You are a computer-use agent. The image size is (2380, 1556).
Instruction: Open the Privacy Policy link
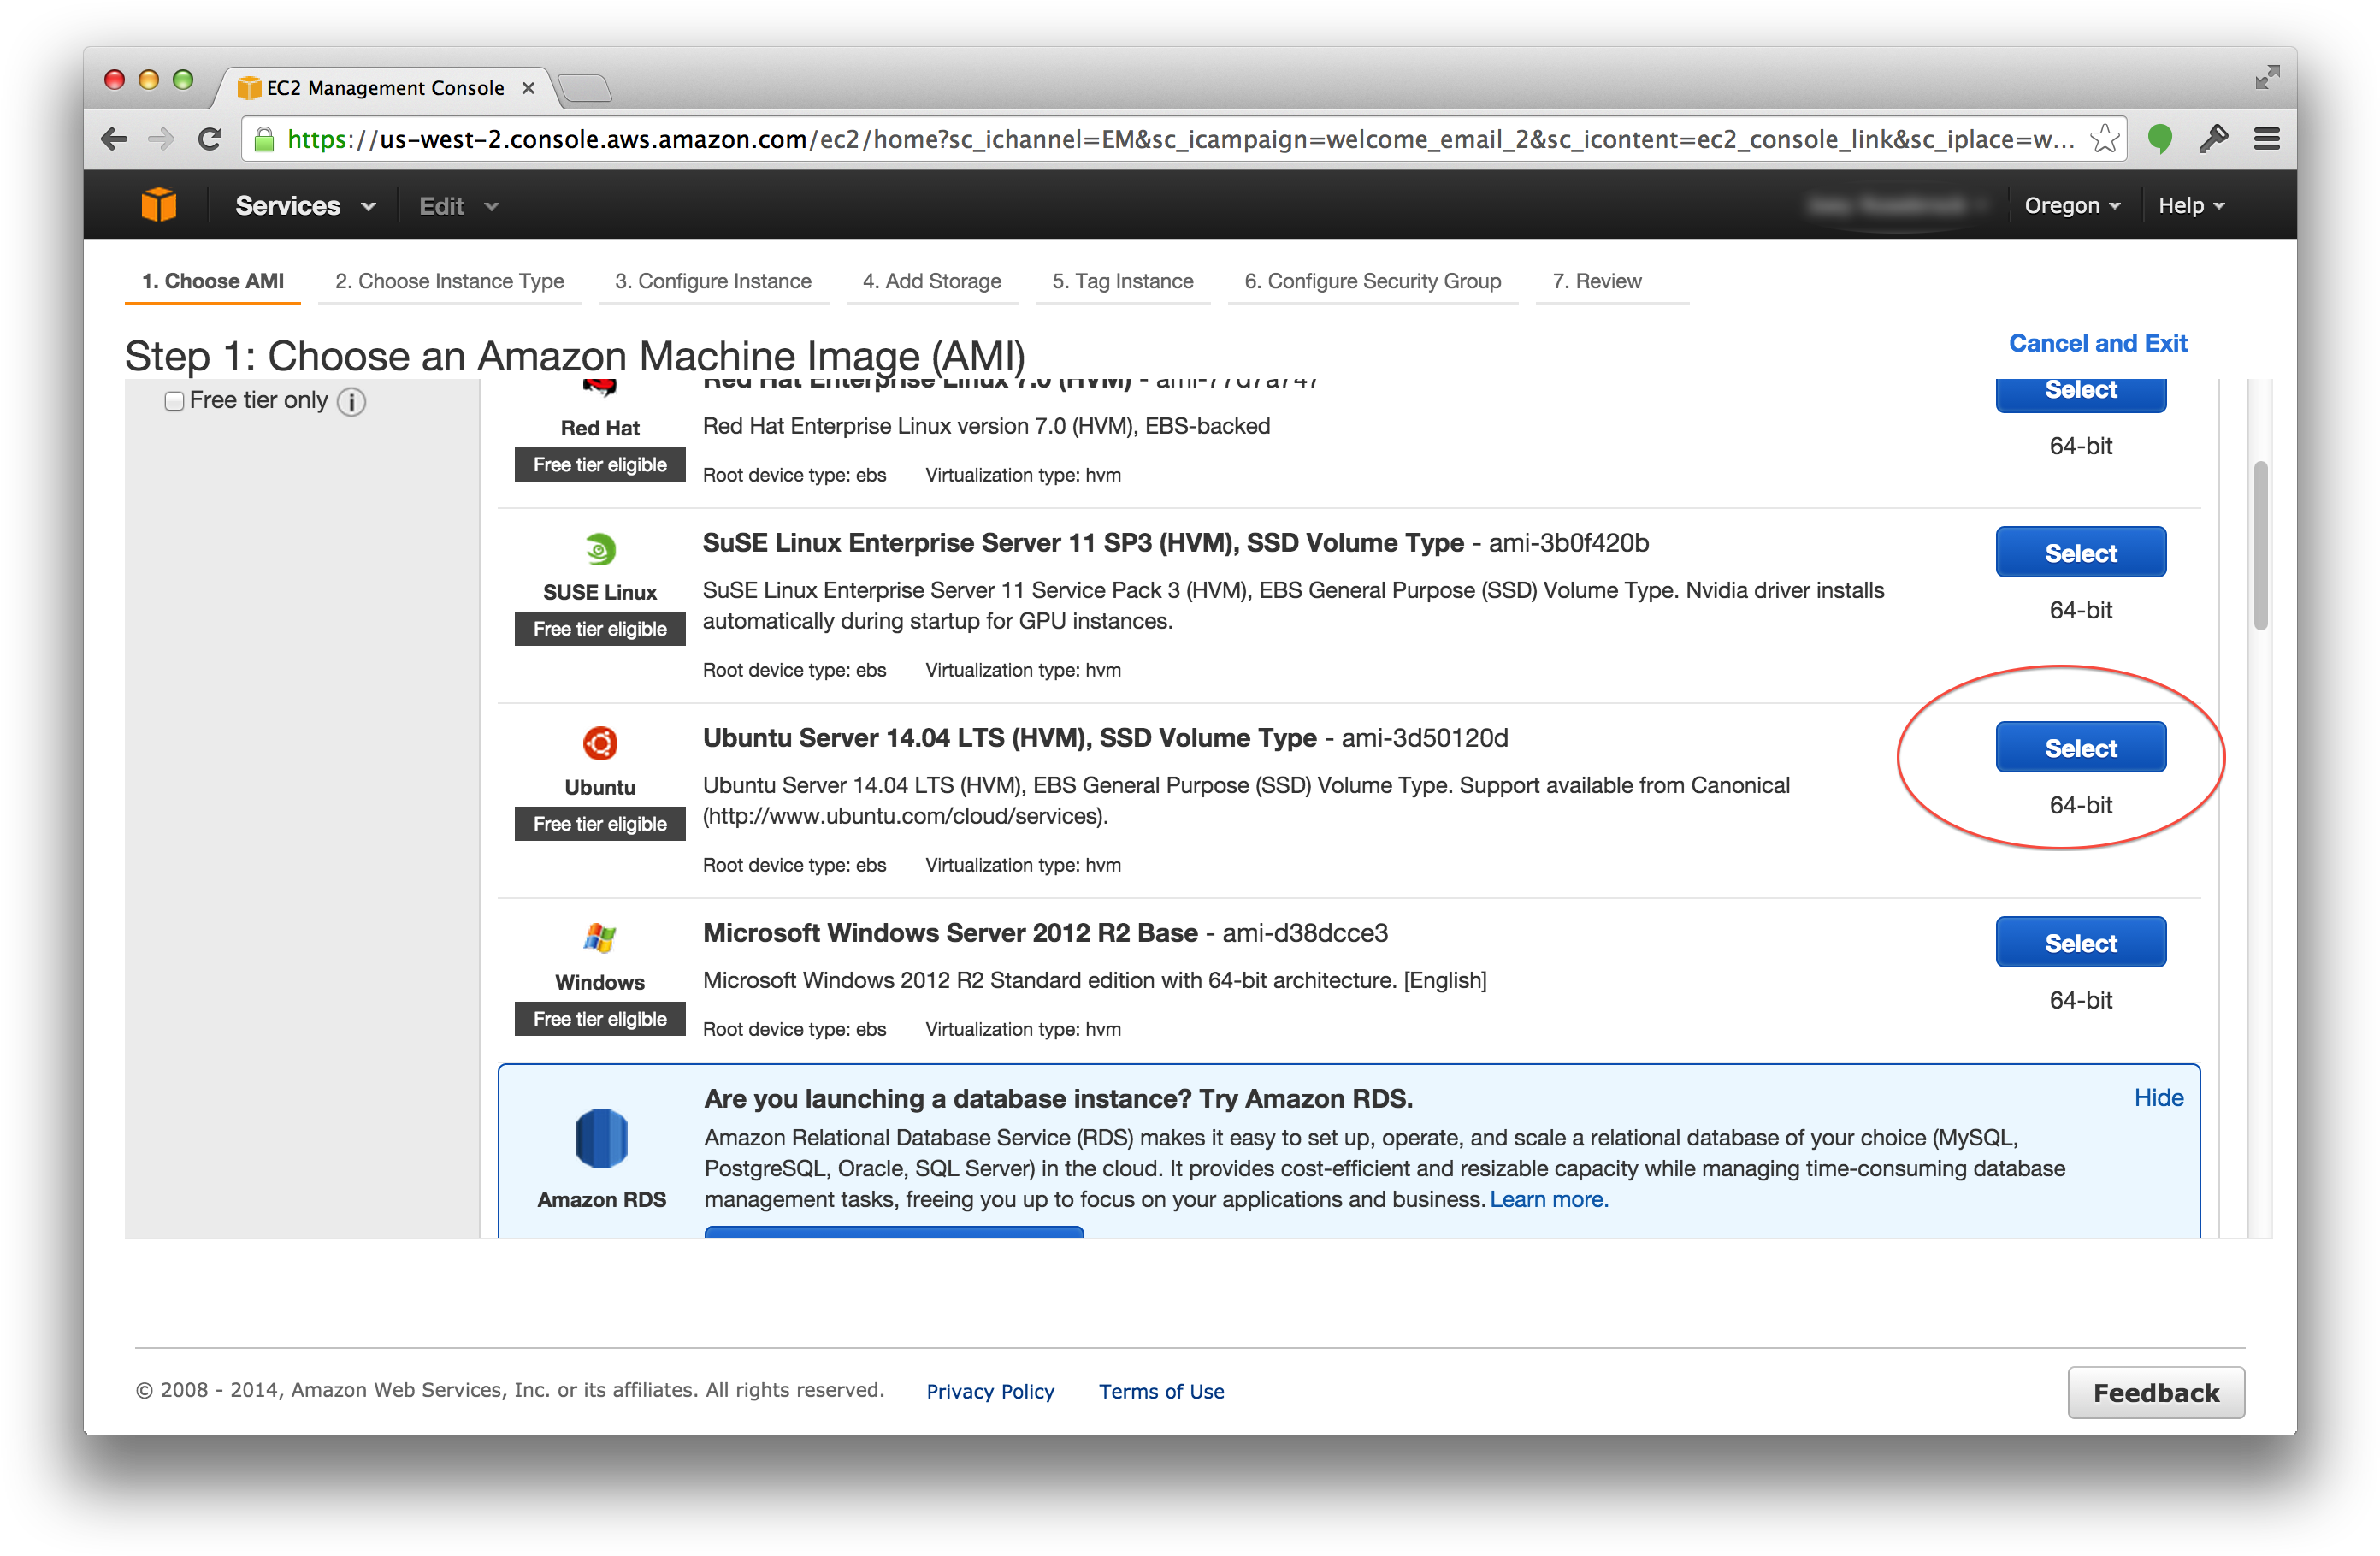(990, 1391)
